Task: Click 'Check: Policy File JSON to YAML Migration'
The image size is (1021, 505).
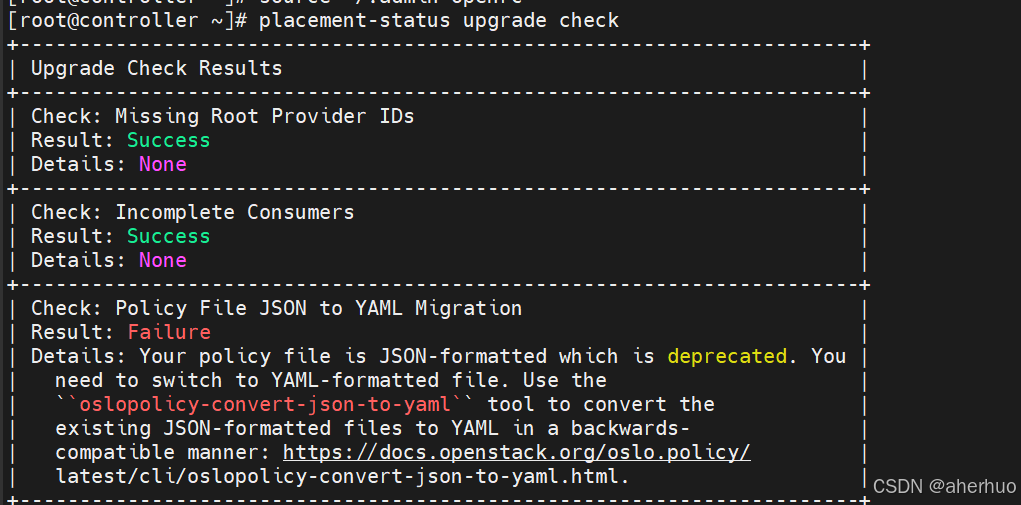Action: [x=276, y=308]
